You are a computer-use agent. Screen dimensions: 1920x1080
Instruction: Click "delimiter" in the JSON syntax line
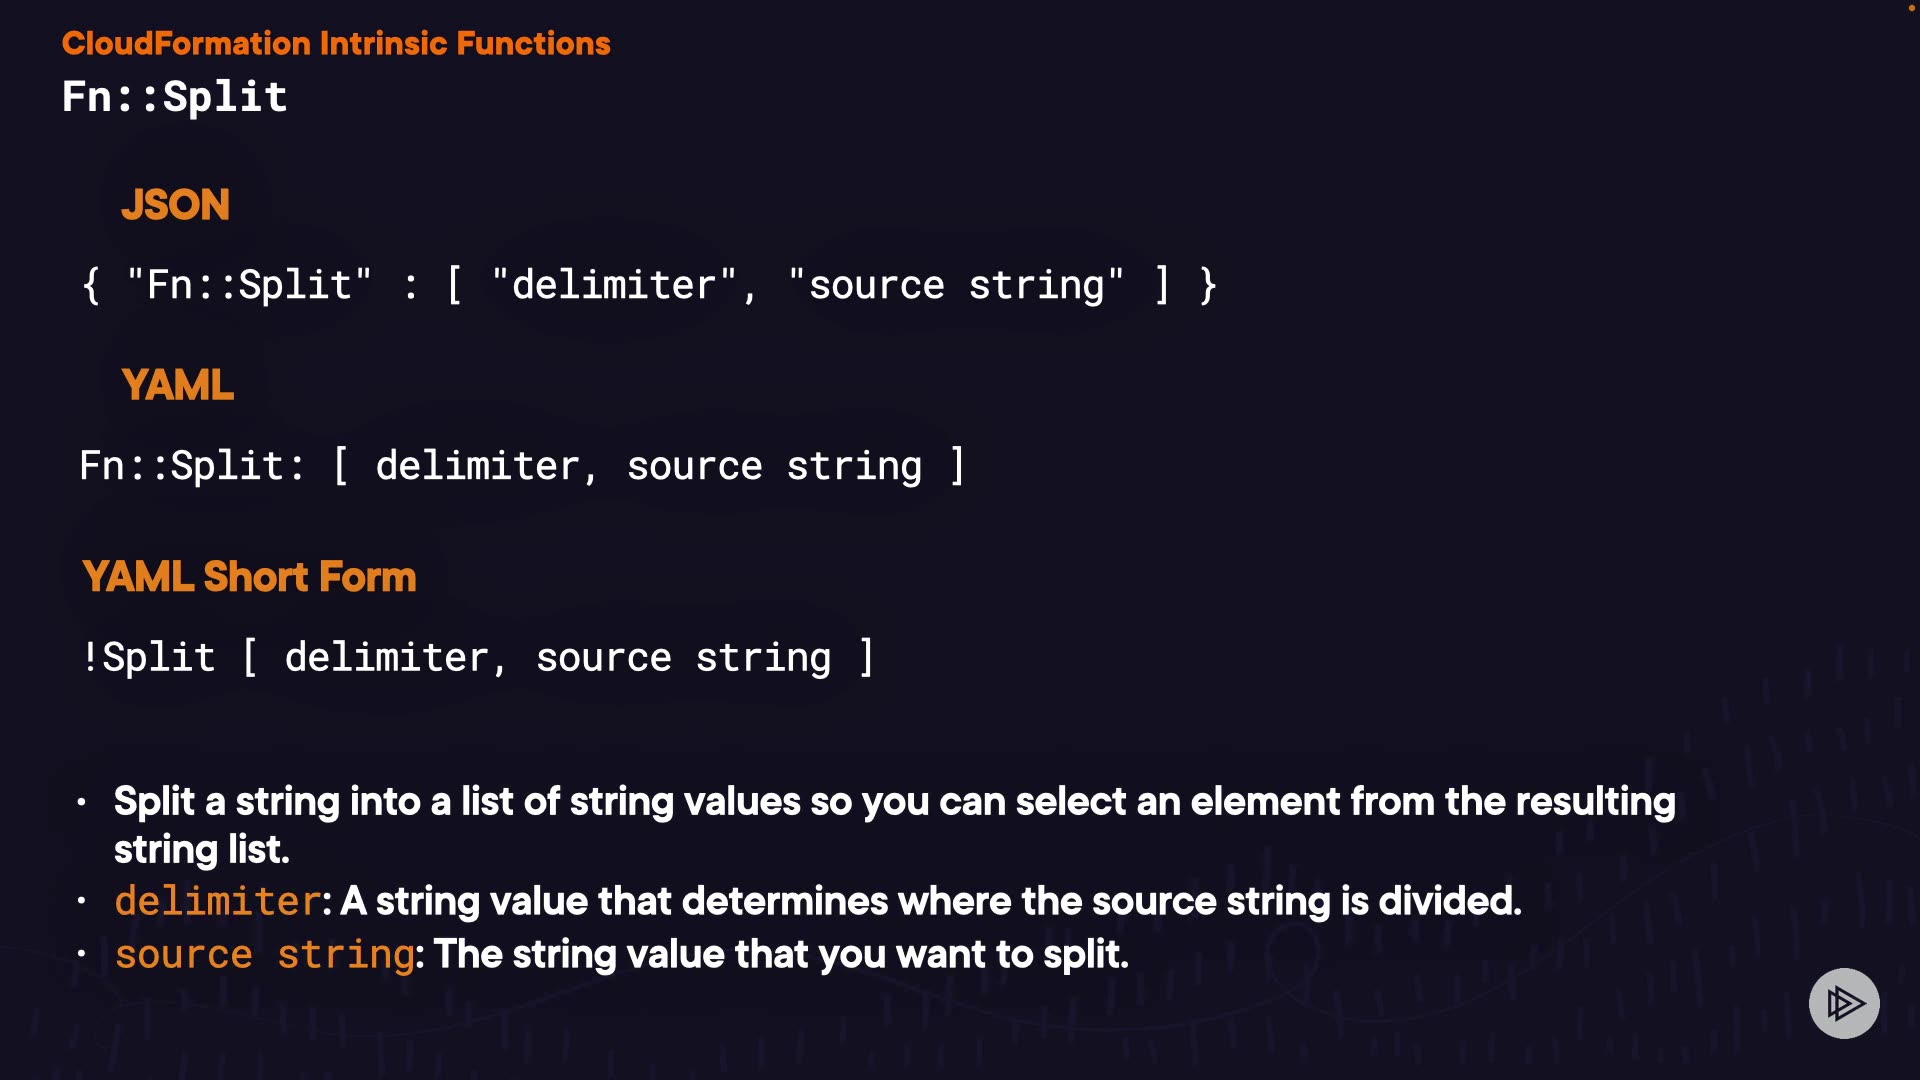614,285
